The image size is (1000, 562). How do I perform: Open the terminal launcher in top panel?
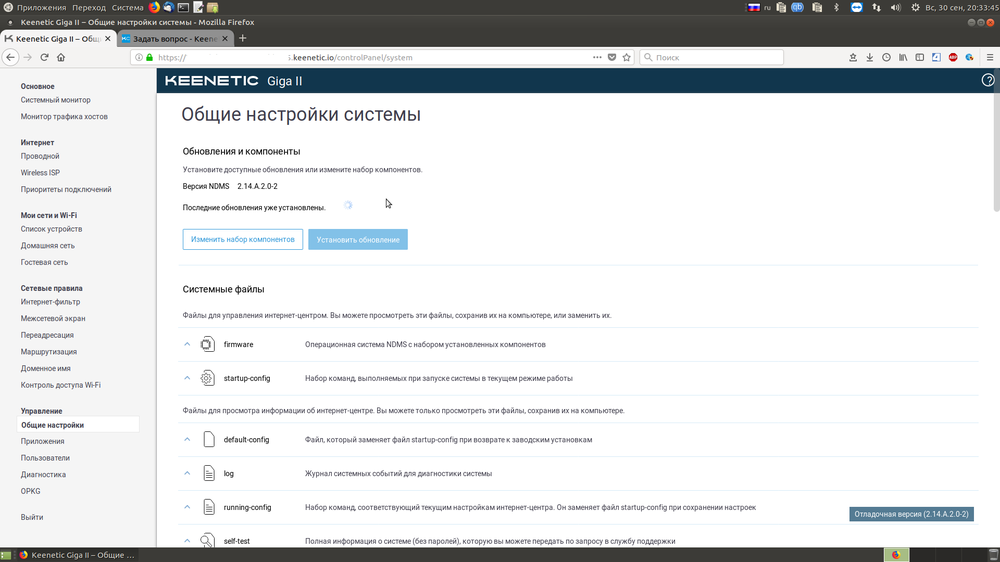(x=184, y=8)
